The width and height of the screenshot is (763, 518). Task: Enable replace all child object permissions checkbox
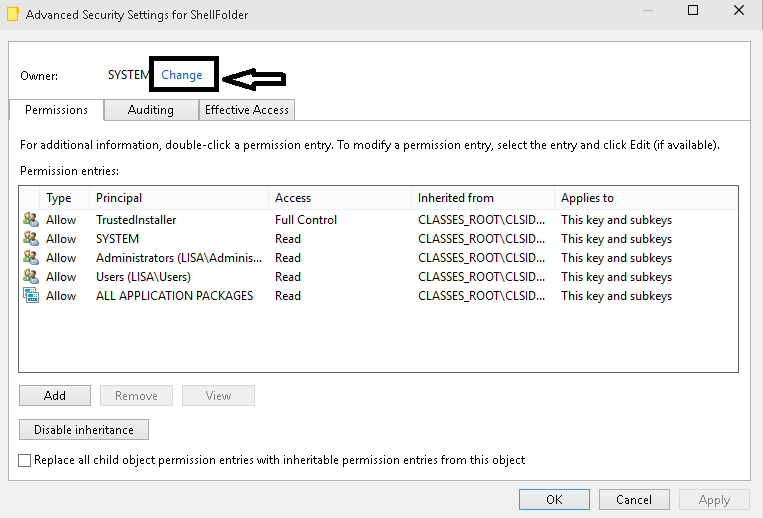(x=25, y=460)
